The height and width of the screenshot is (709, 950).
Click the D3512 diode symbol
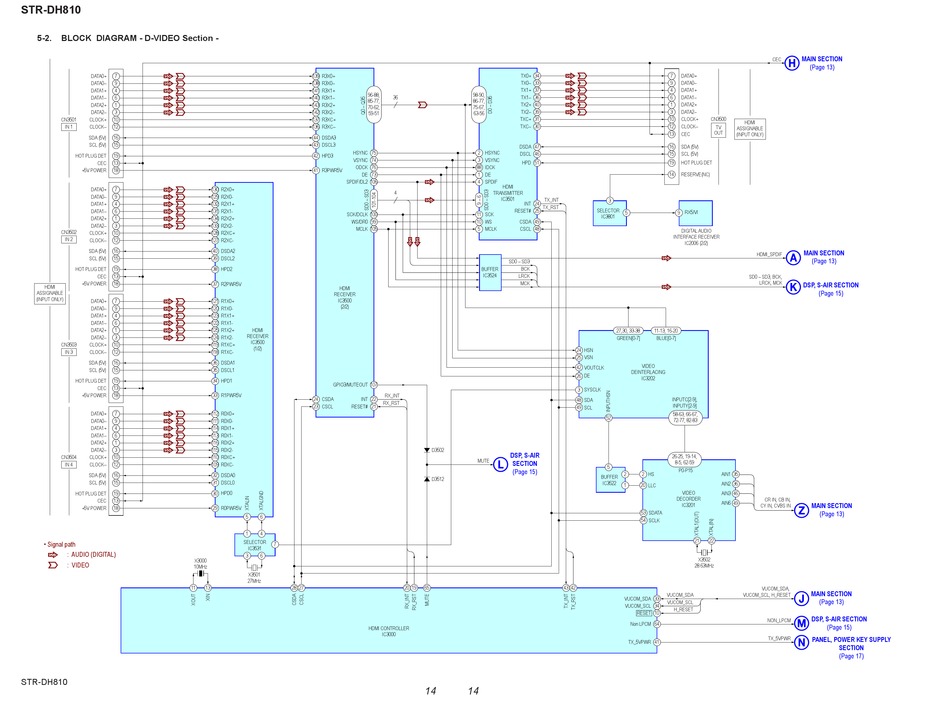pyautogui.click(x=427, y=479)
